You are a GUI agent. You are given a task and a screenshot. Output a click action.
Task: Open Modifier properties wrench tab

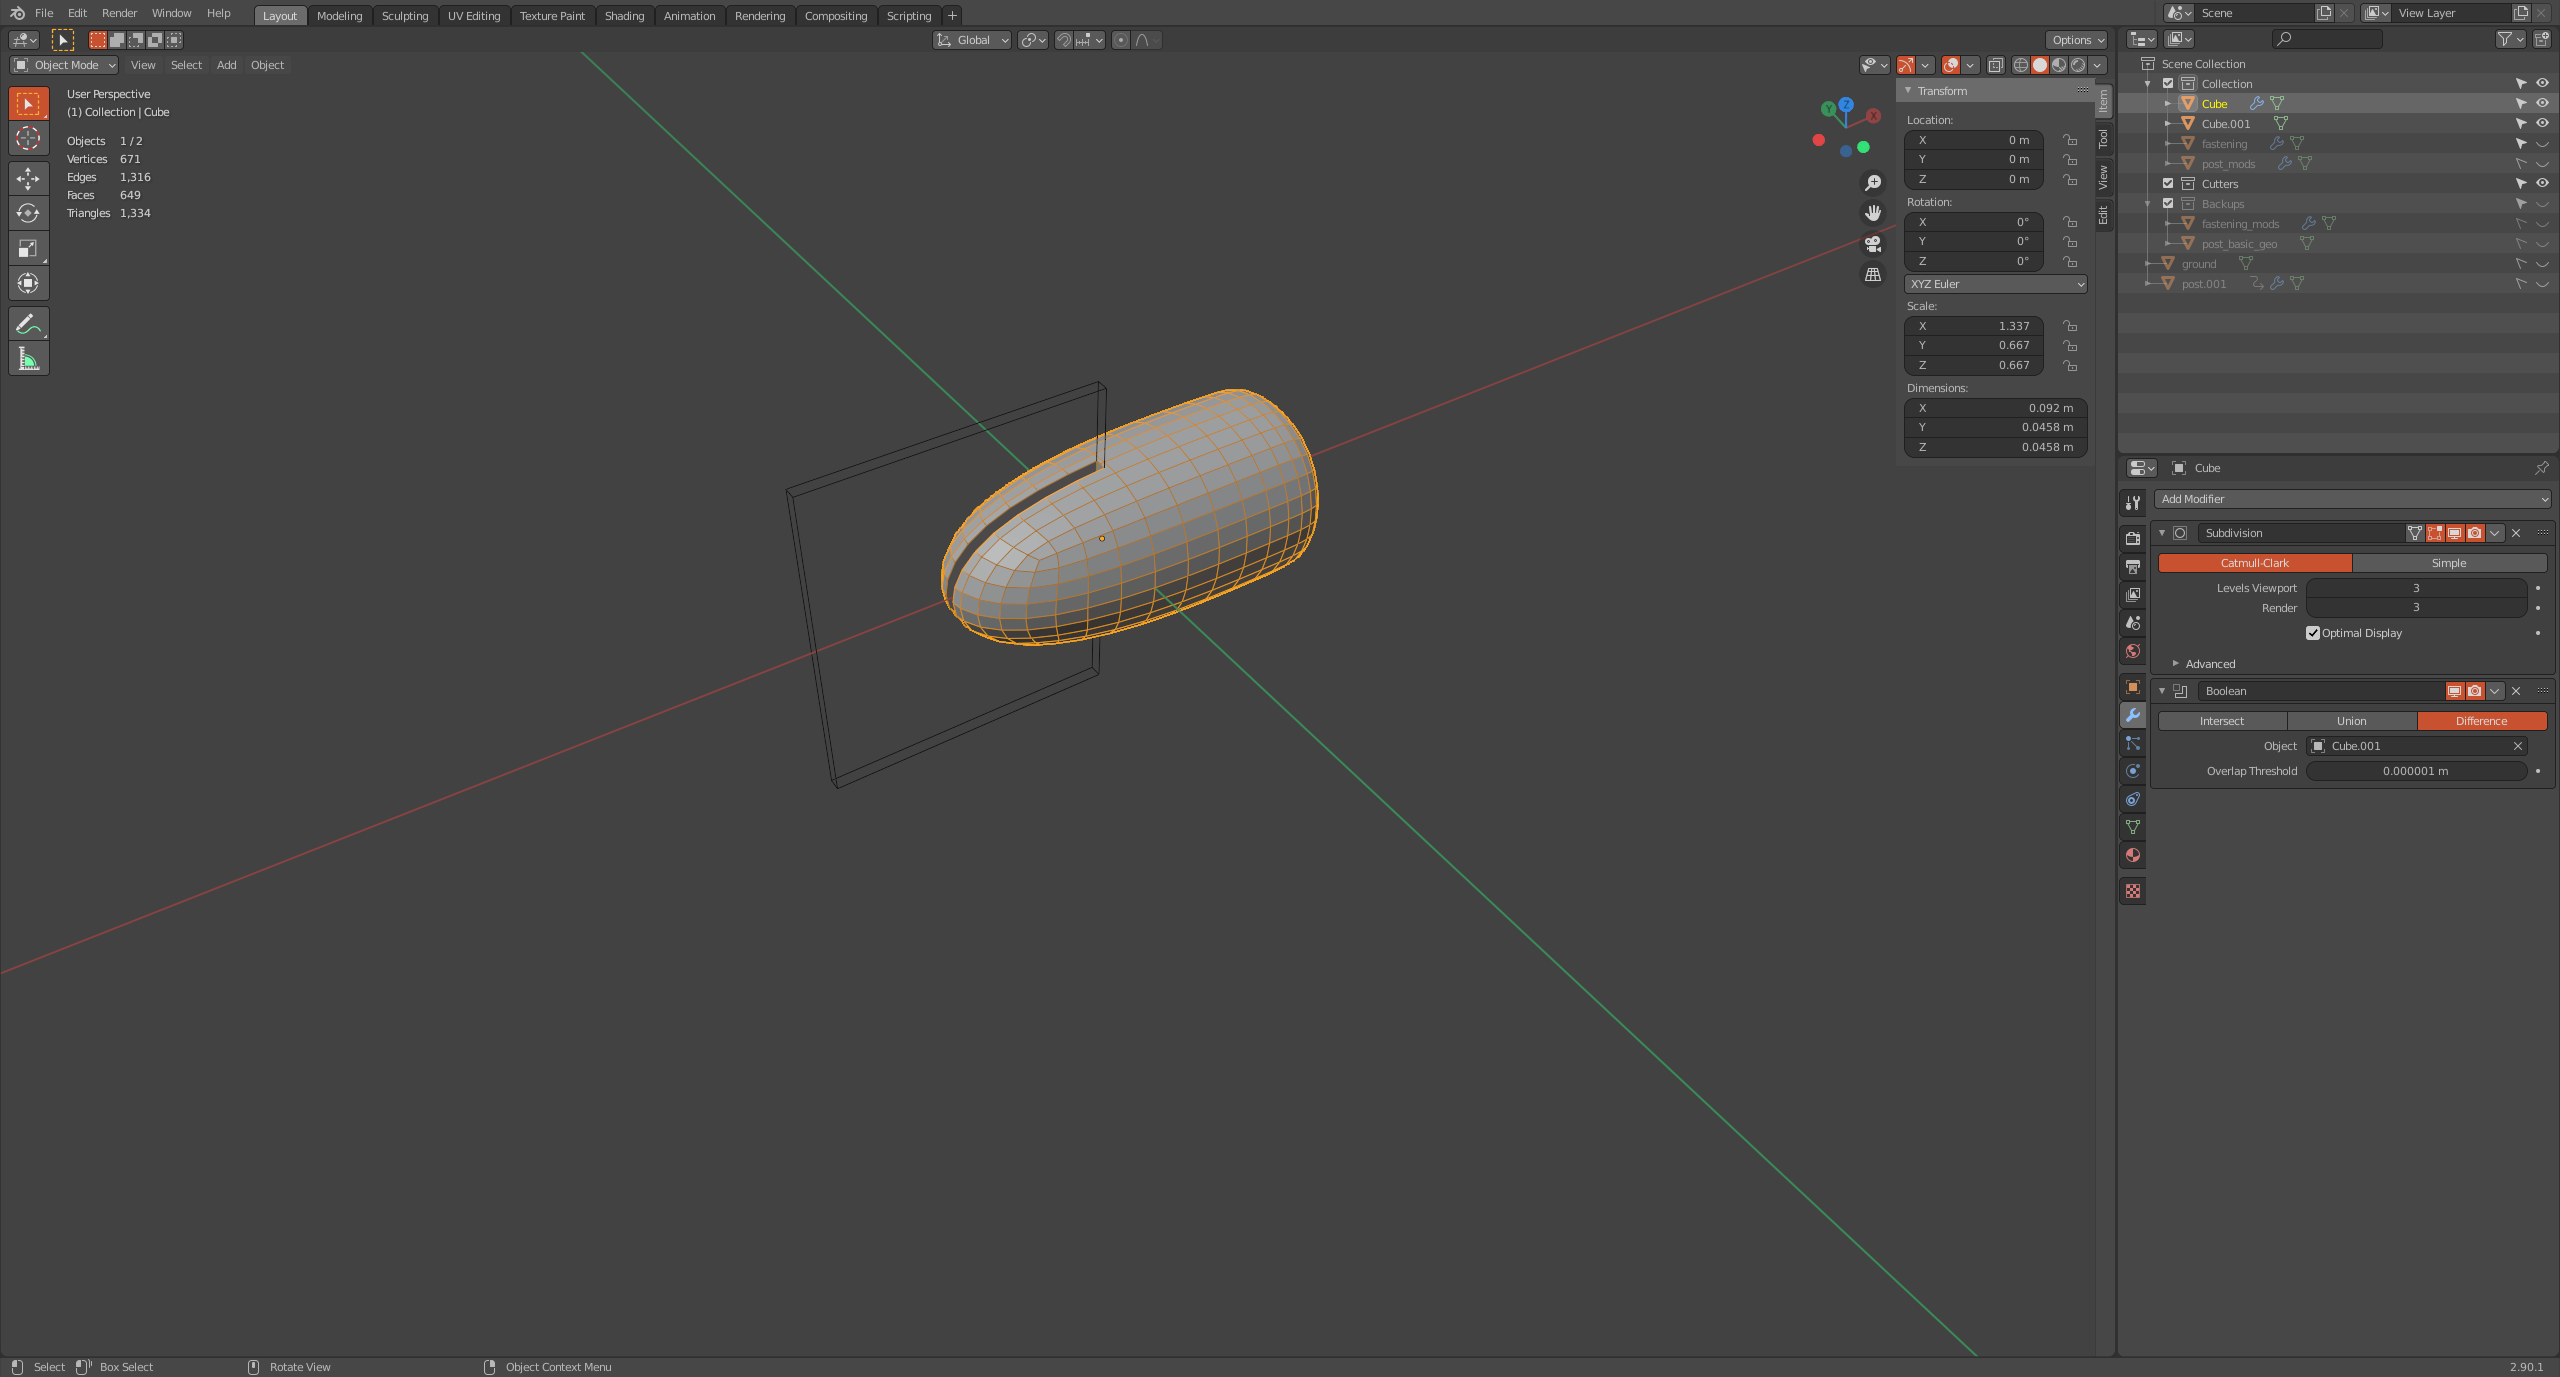click(x=2133, y=715)
